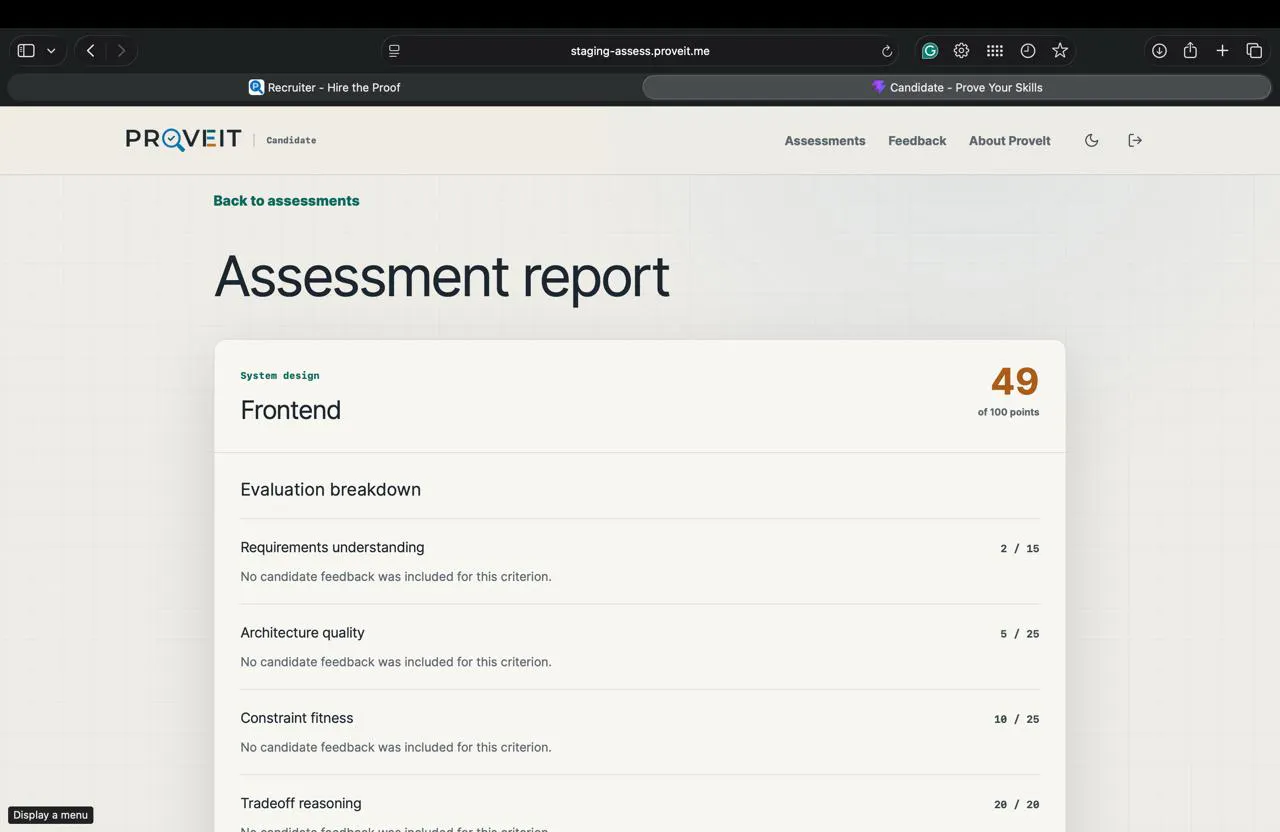
Task: Click the ProveIt logo
Action: click(x=183, y=139)
